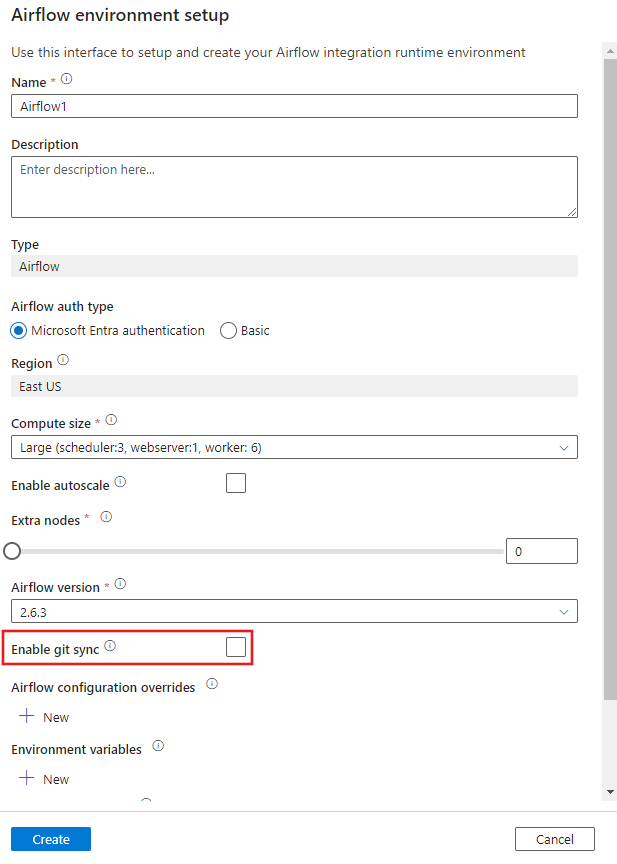Select the Basic authentication radio button
The width and height of the screenshot is (617, 864).
[x=228, y=330]
